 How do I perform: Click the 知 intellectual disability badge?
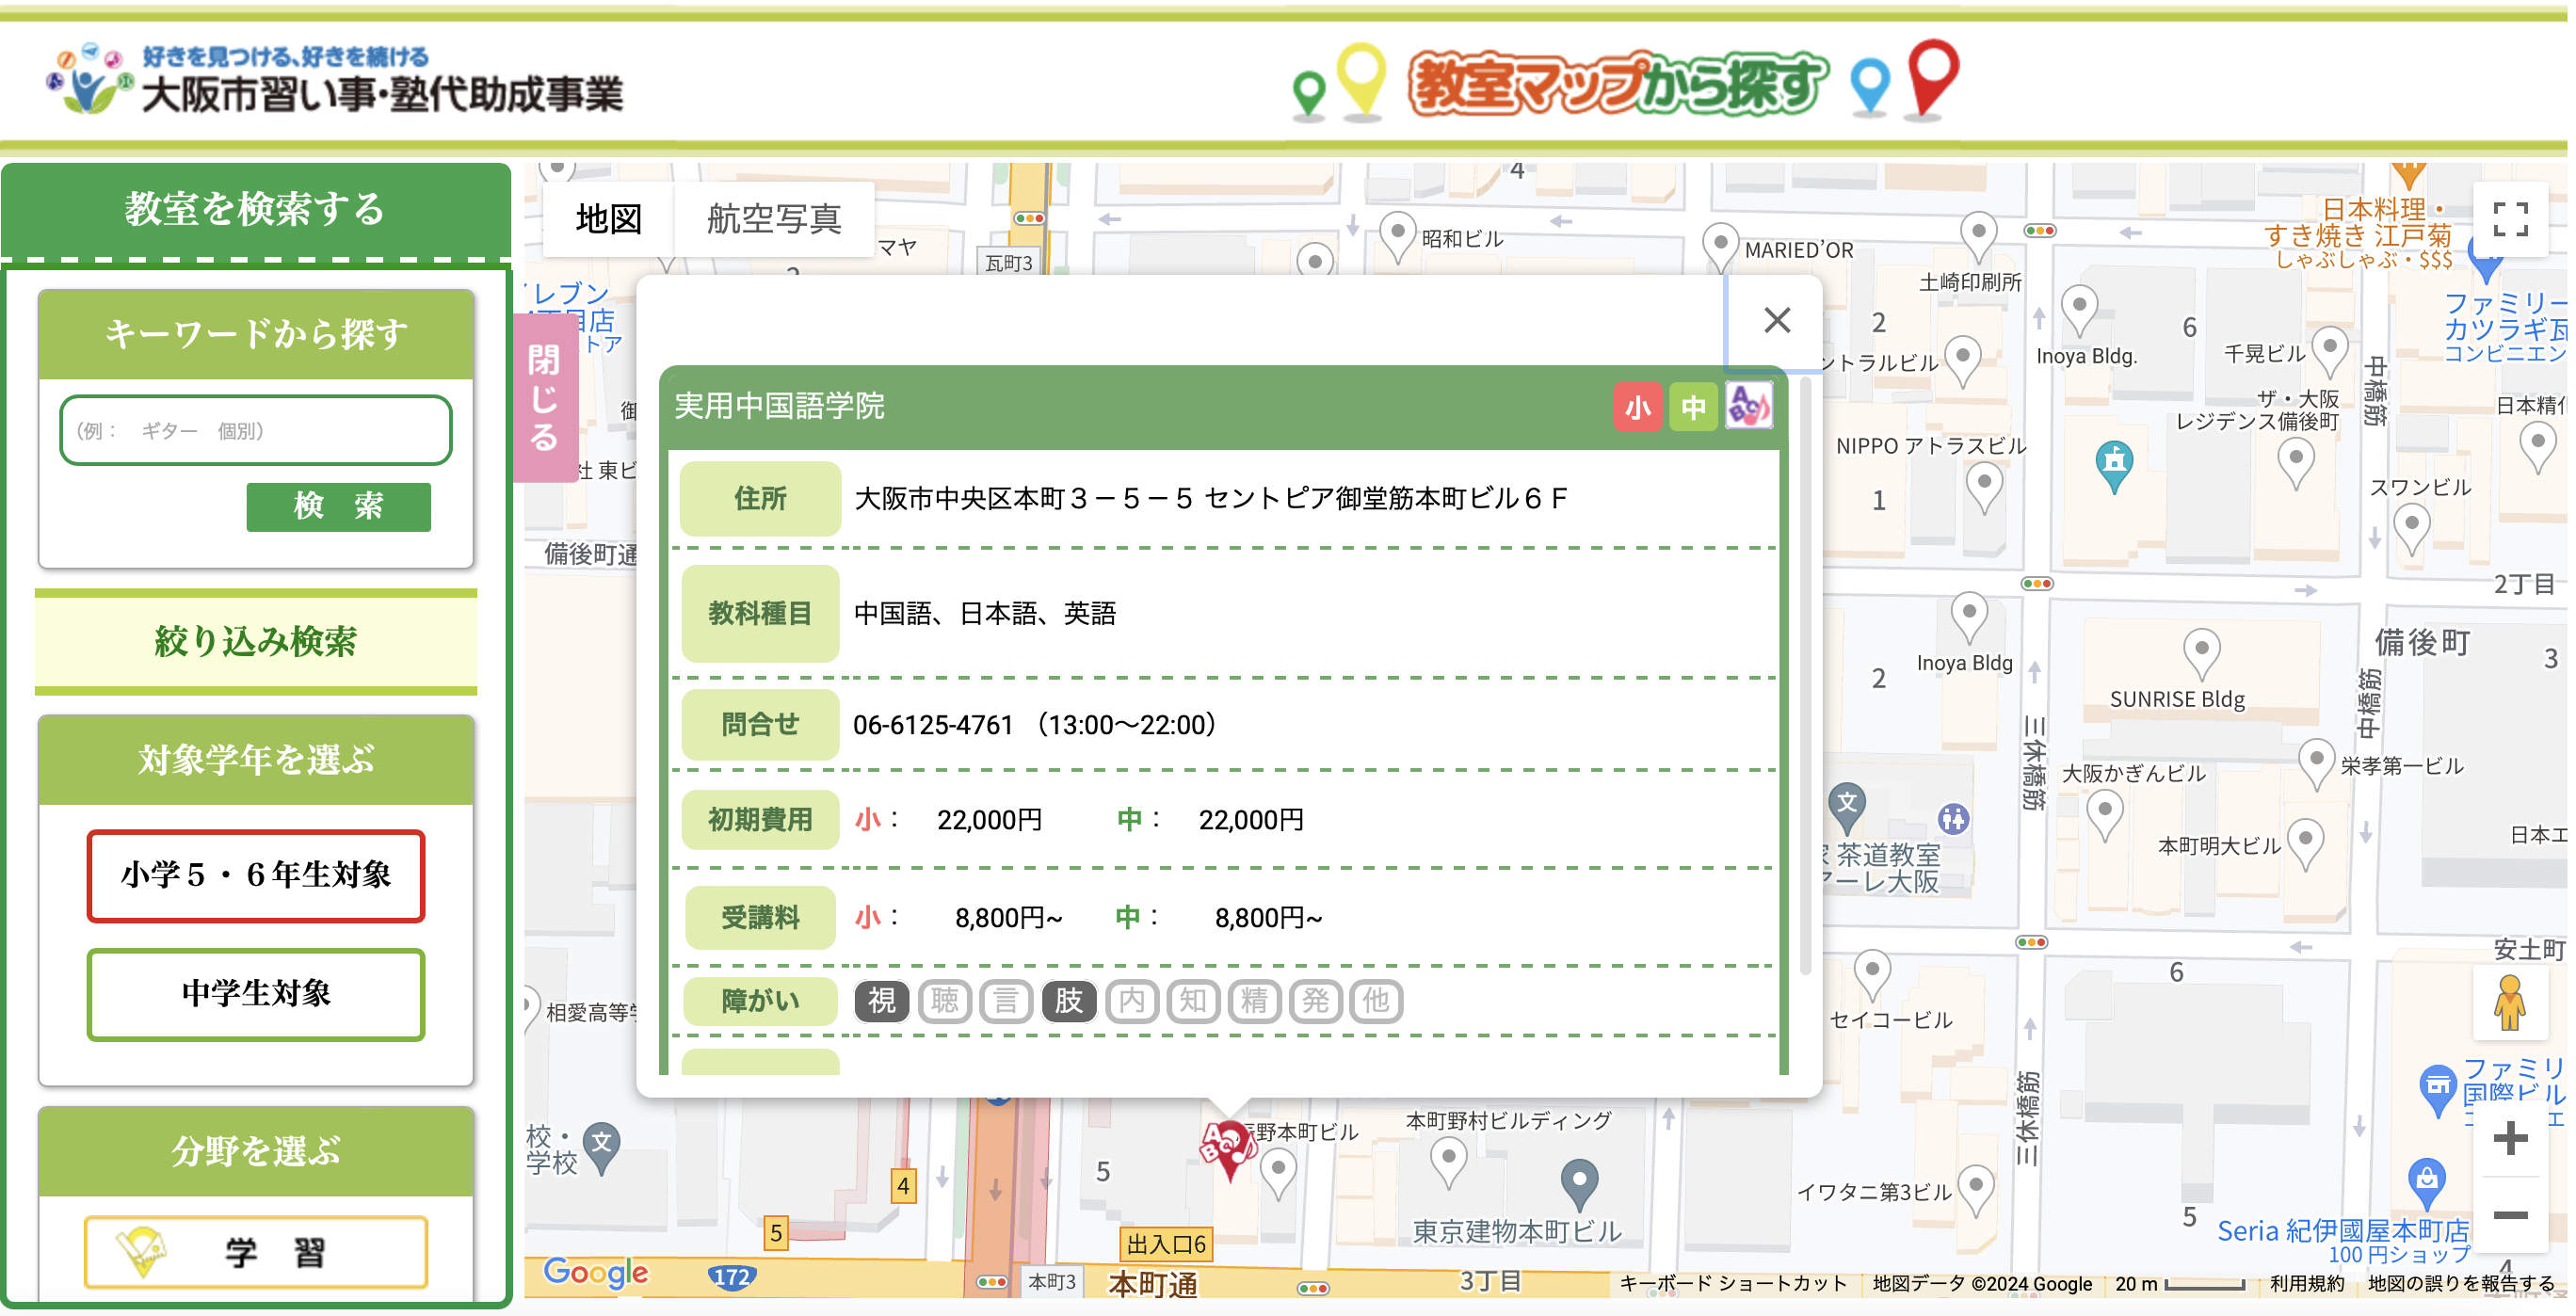tap(1192, 1001)
